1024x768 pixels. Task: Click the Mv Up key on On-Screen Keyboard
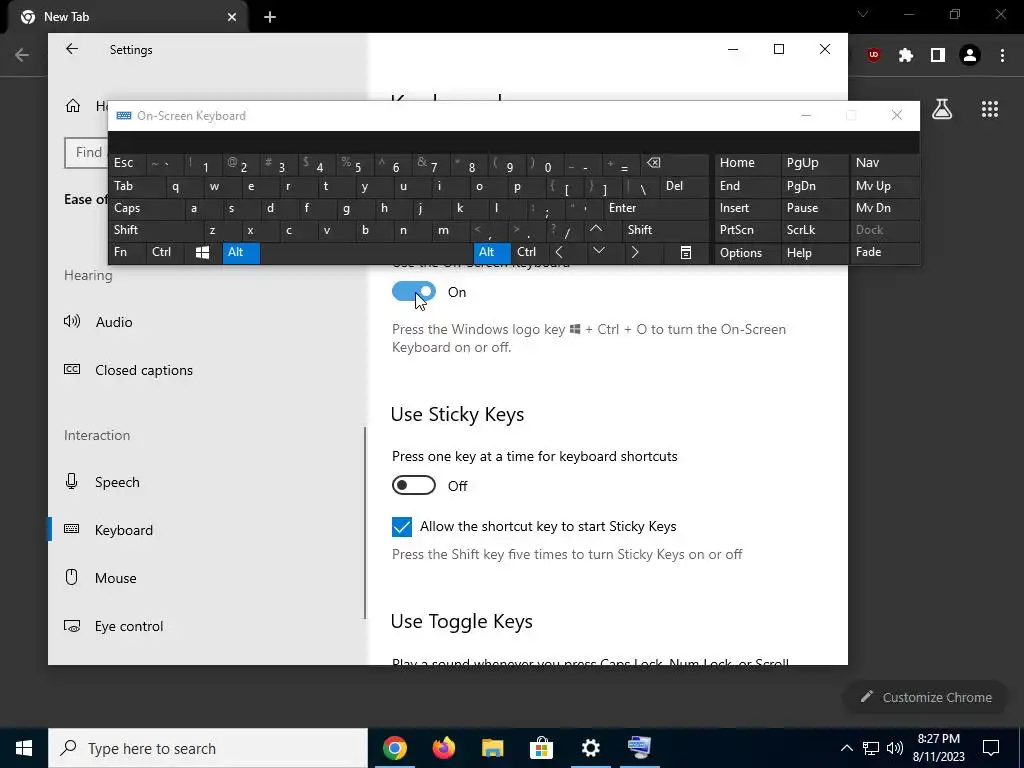[885, 186]
